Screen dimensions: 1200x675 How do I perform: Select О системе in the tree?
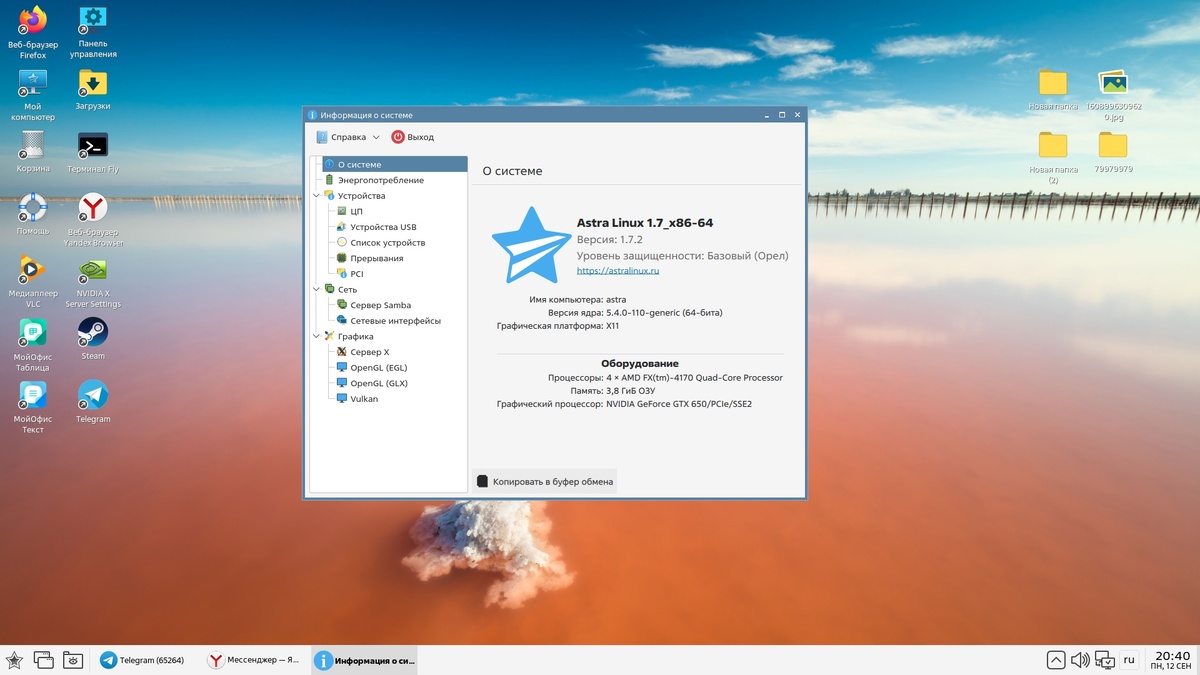pyautogui.click(x=395, y=164)
